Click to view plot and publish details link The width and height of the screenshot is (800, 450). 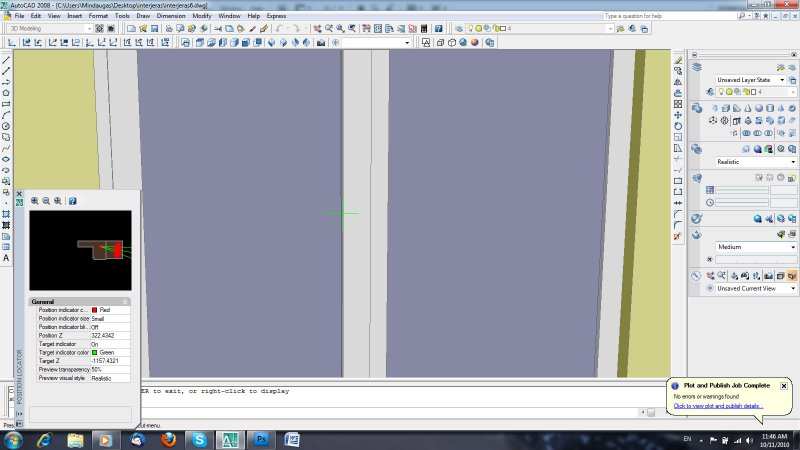click(x=718, y=406)
